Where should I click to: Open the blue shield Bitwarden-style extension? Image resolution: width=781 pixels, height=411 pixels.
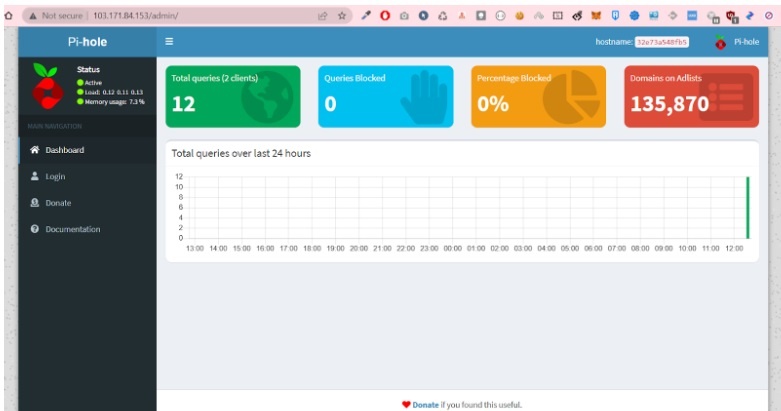616,15
